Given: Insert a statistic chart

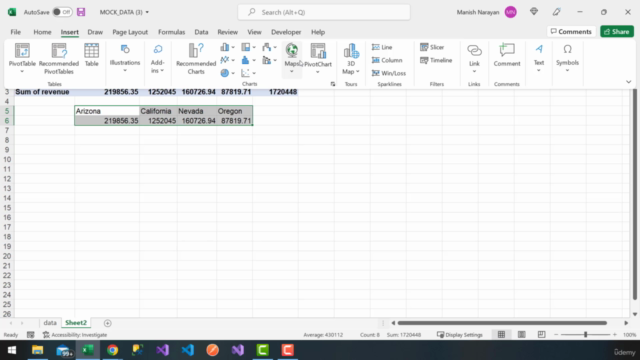Looking at the screenshot, I should point(248,60).
